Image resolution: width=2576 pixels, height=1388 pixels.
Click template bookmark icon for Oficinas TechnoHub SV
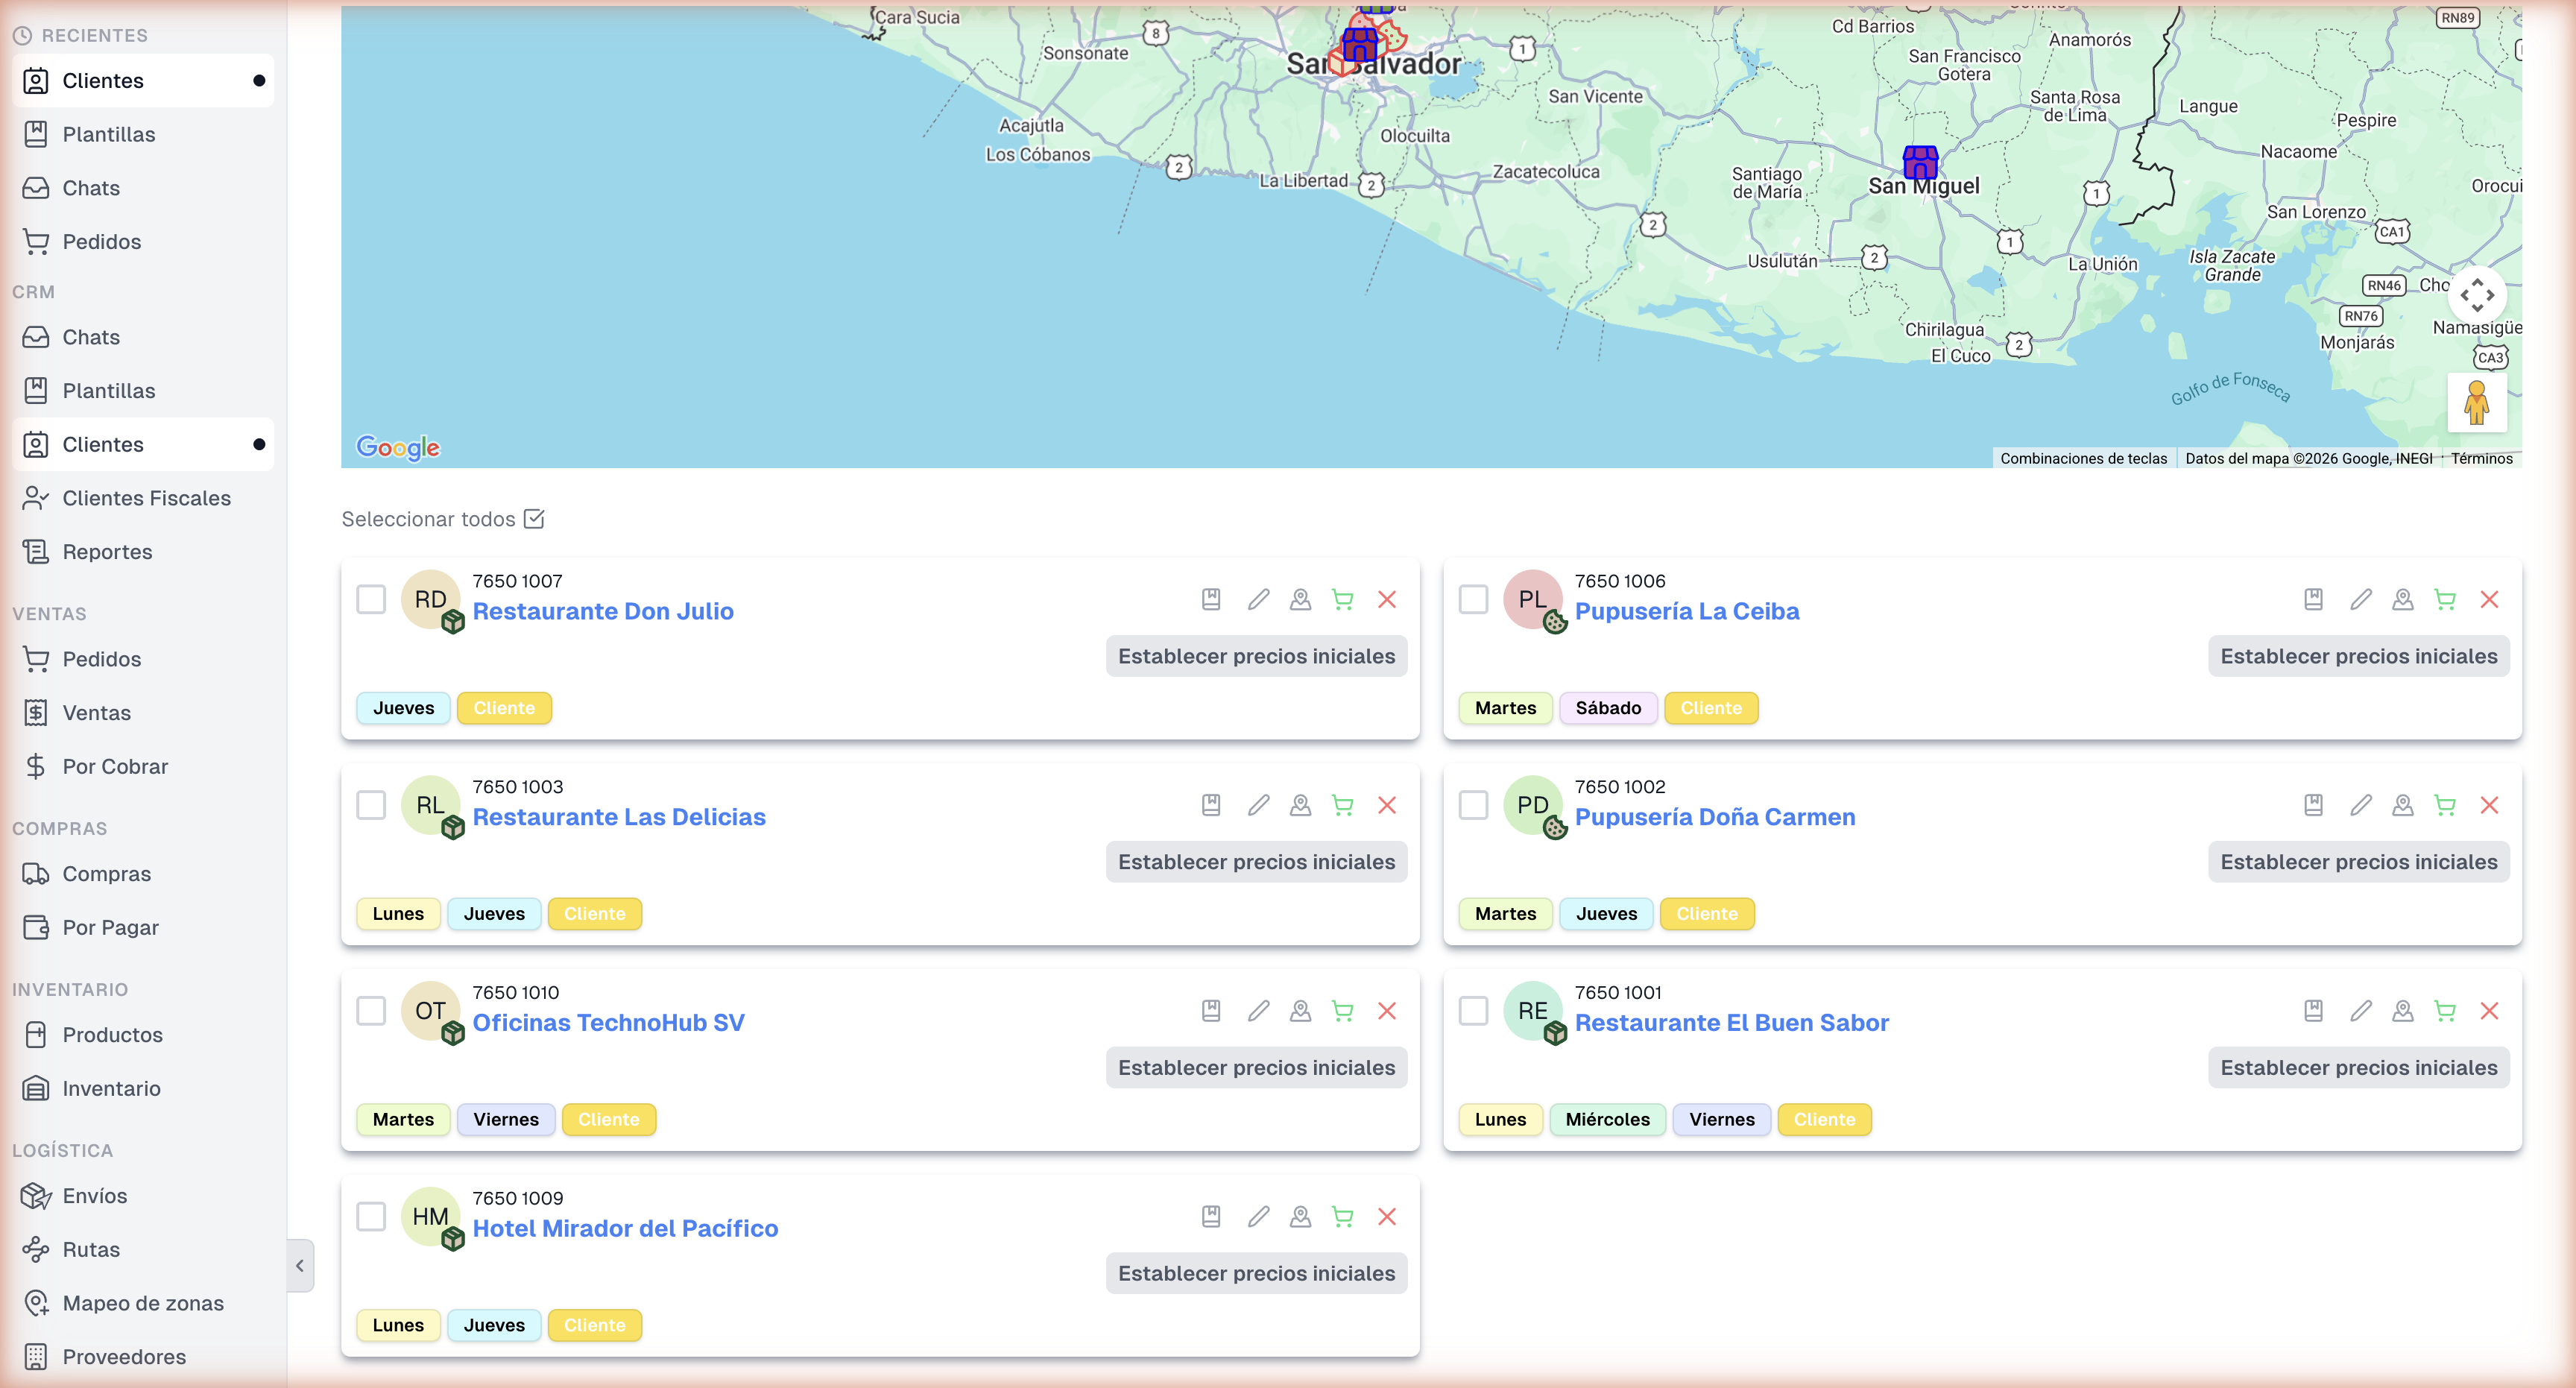1211,1011
